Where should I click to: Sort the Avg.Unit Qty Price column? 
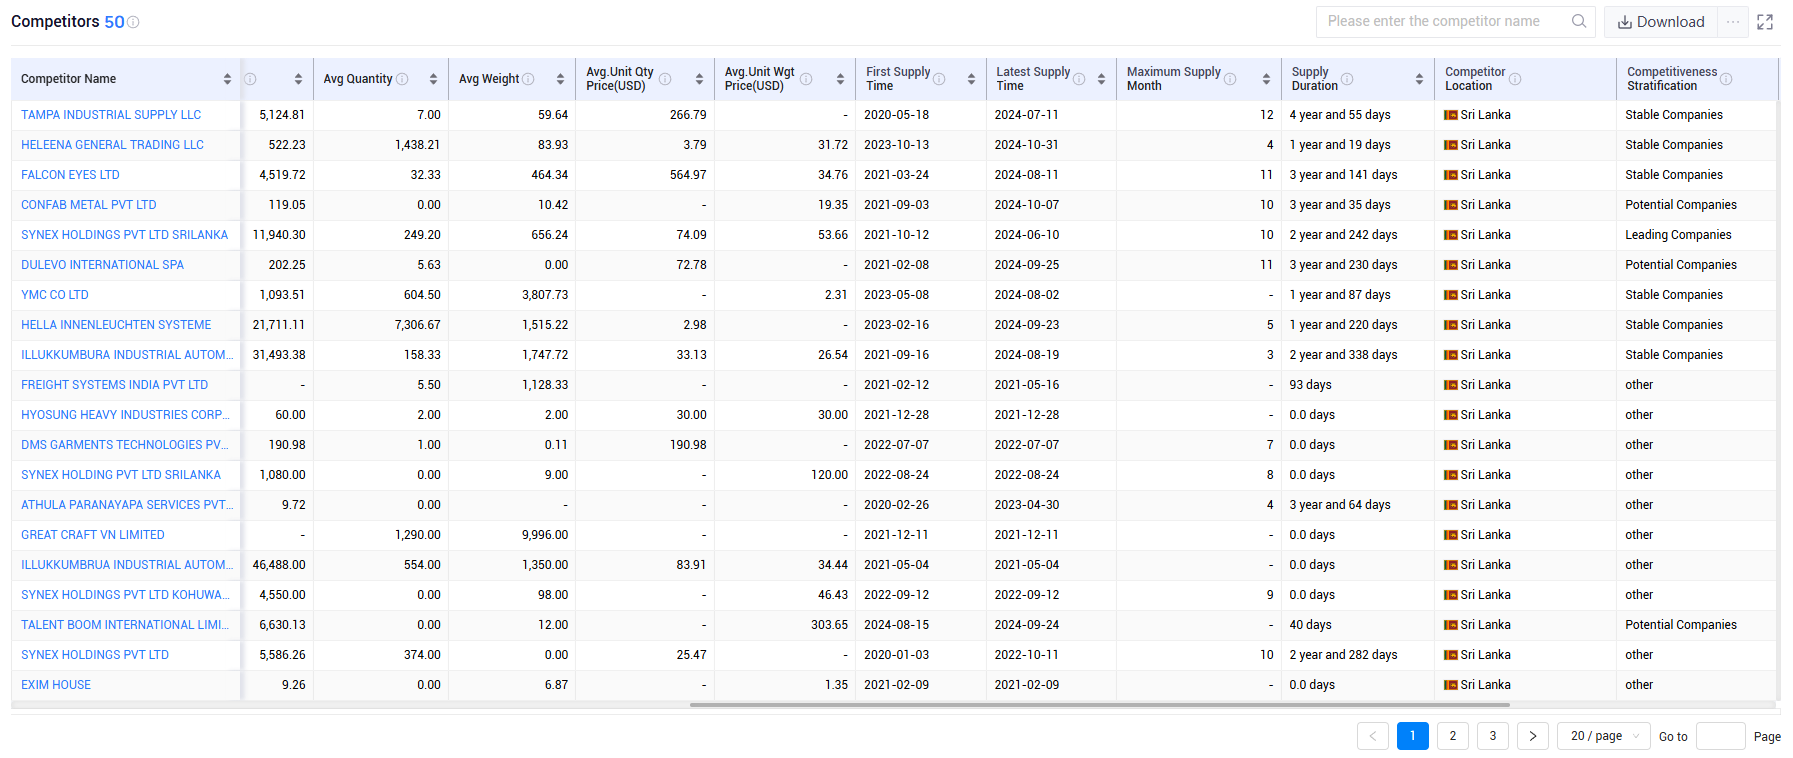[699, 79]
